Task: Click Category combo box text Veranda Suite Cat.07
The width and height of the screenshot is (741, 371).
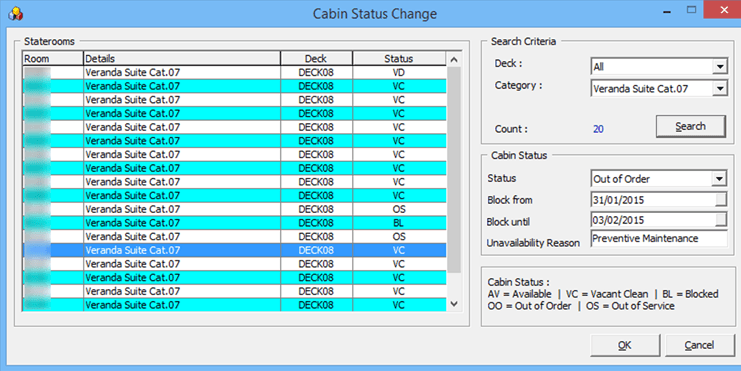Action: 641,88
